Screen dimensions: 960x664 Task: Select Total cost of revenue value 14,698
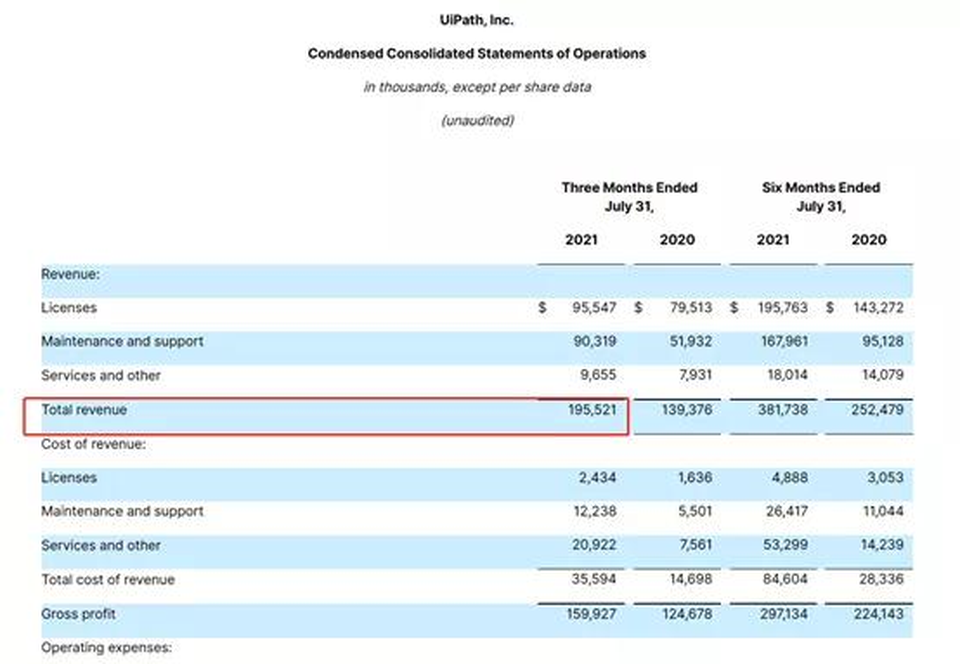691,579
